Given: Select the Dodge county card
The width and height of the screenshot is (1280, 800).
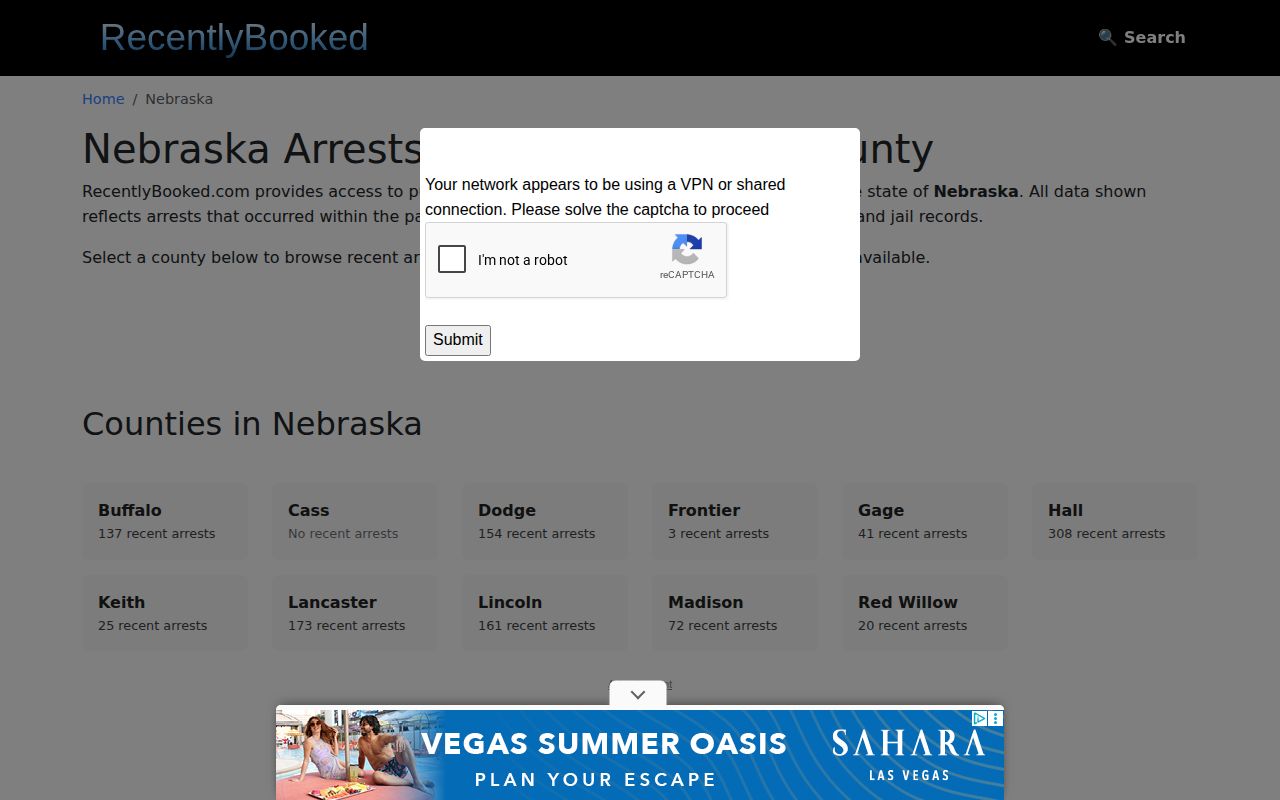Looking at the screenshot, I should (545, 521).
